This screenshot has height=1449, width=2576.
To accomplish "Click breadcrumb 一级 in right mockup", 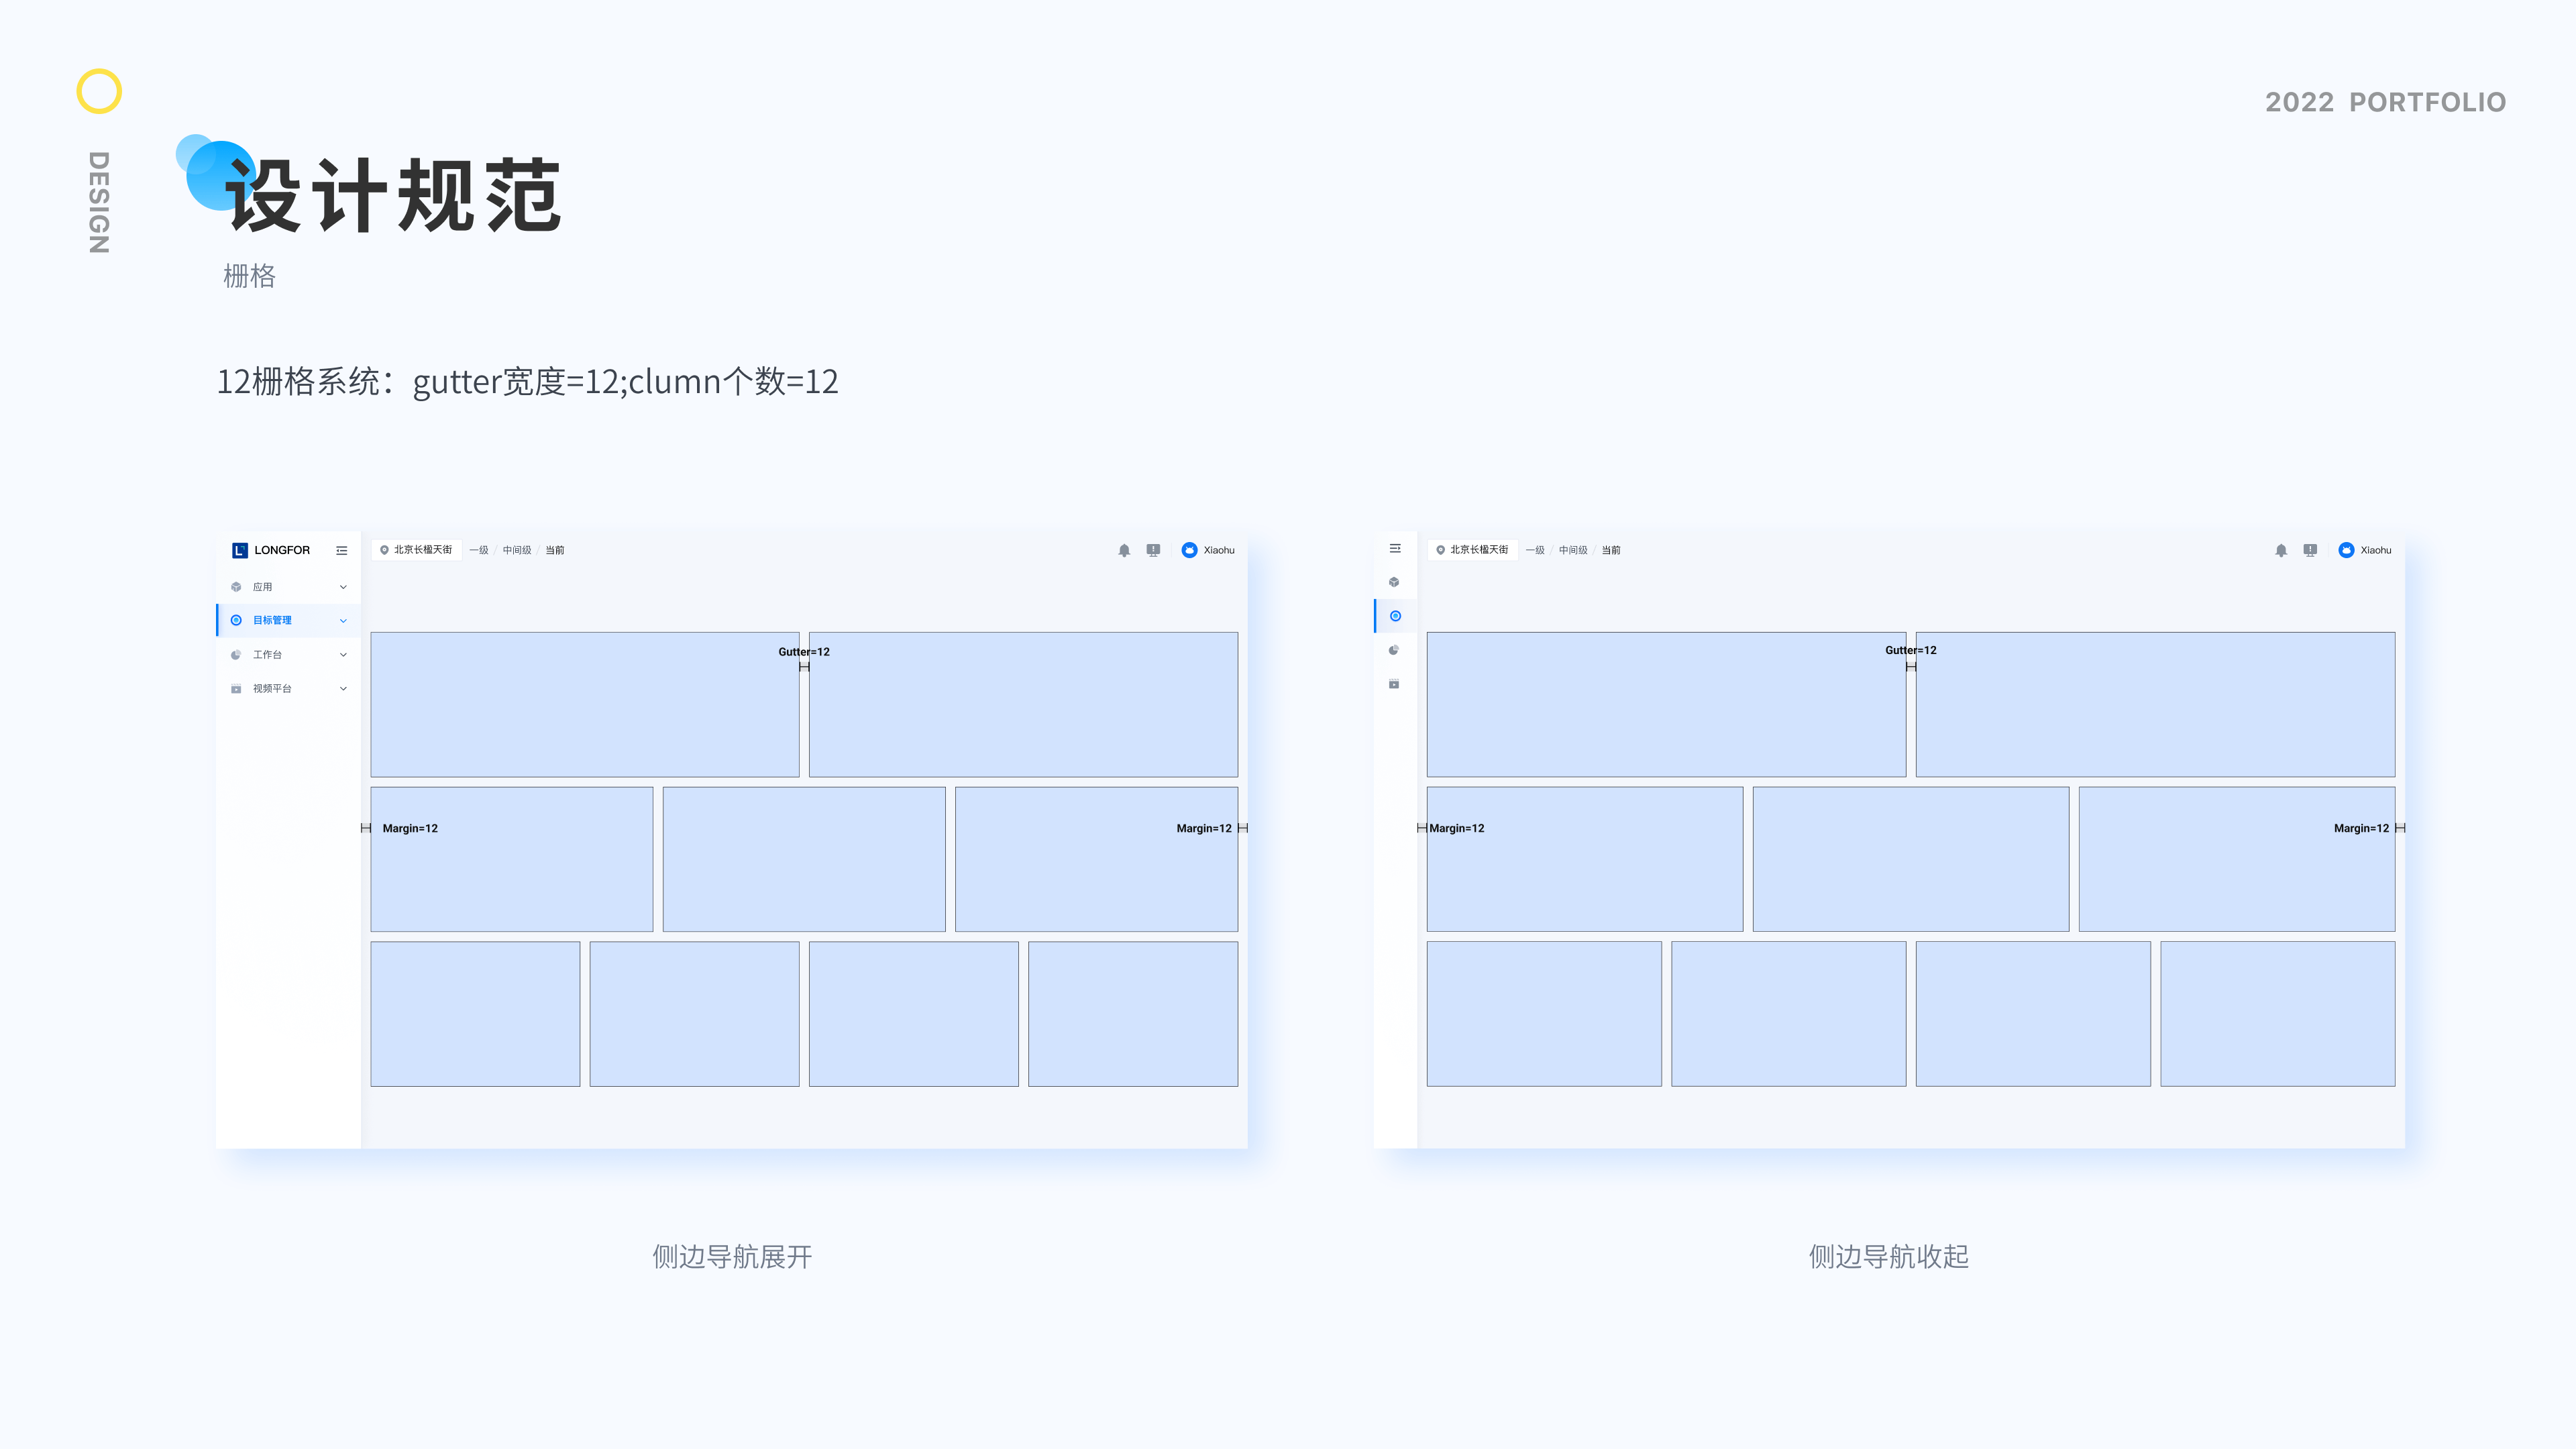I will (1535, 550).
